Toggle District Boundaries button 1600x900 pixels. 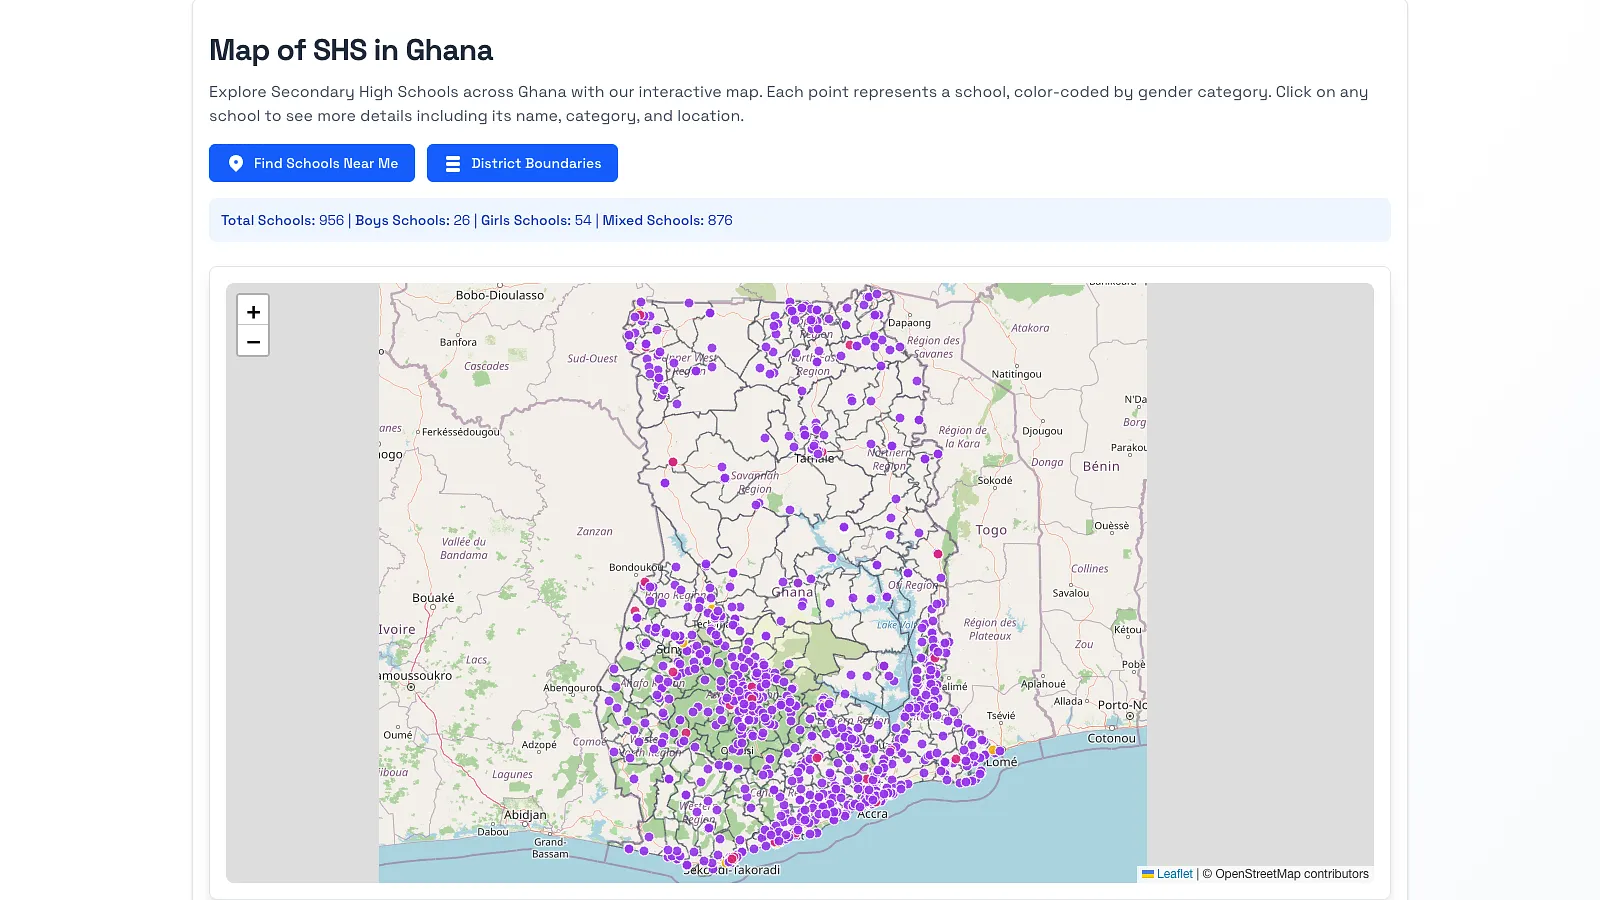[522, 163]
